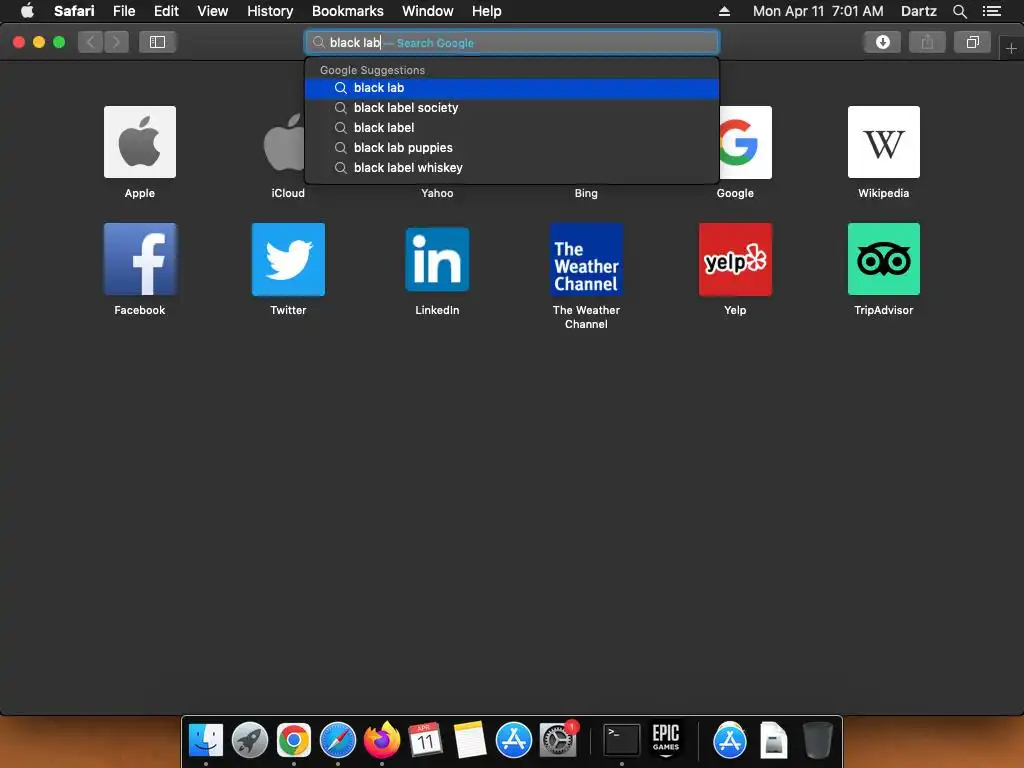Open the document file in the Dock
The width and height of the screenshot is (1024, 768).
773,740
